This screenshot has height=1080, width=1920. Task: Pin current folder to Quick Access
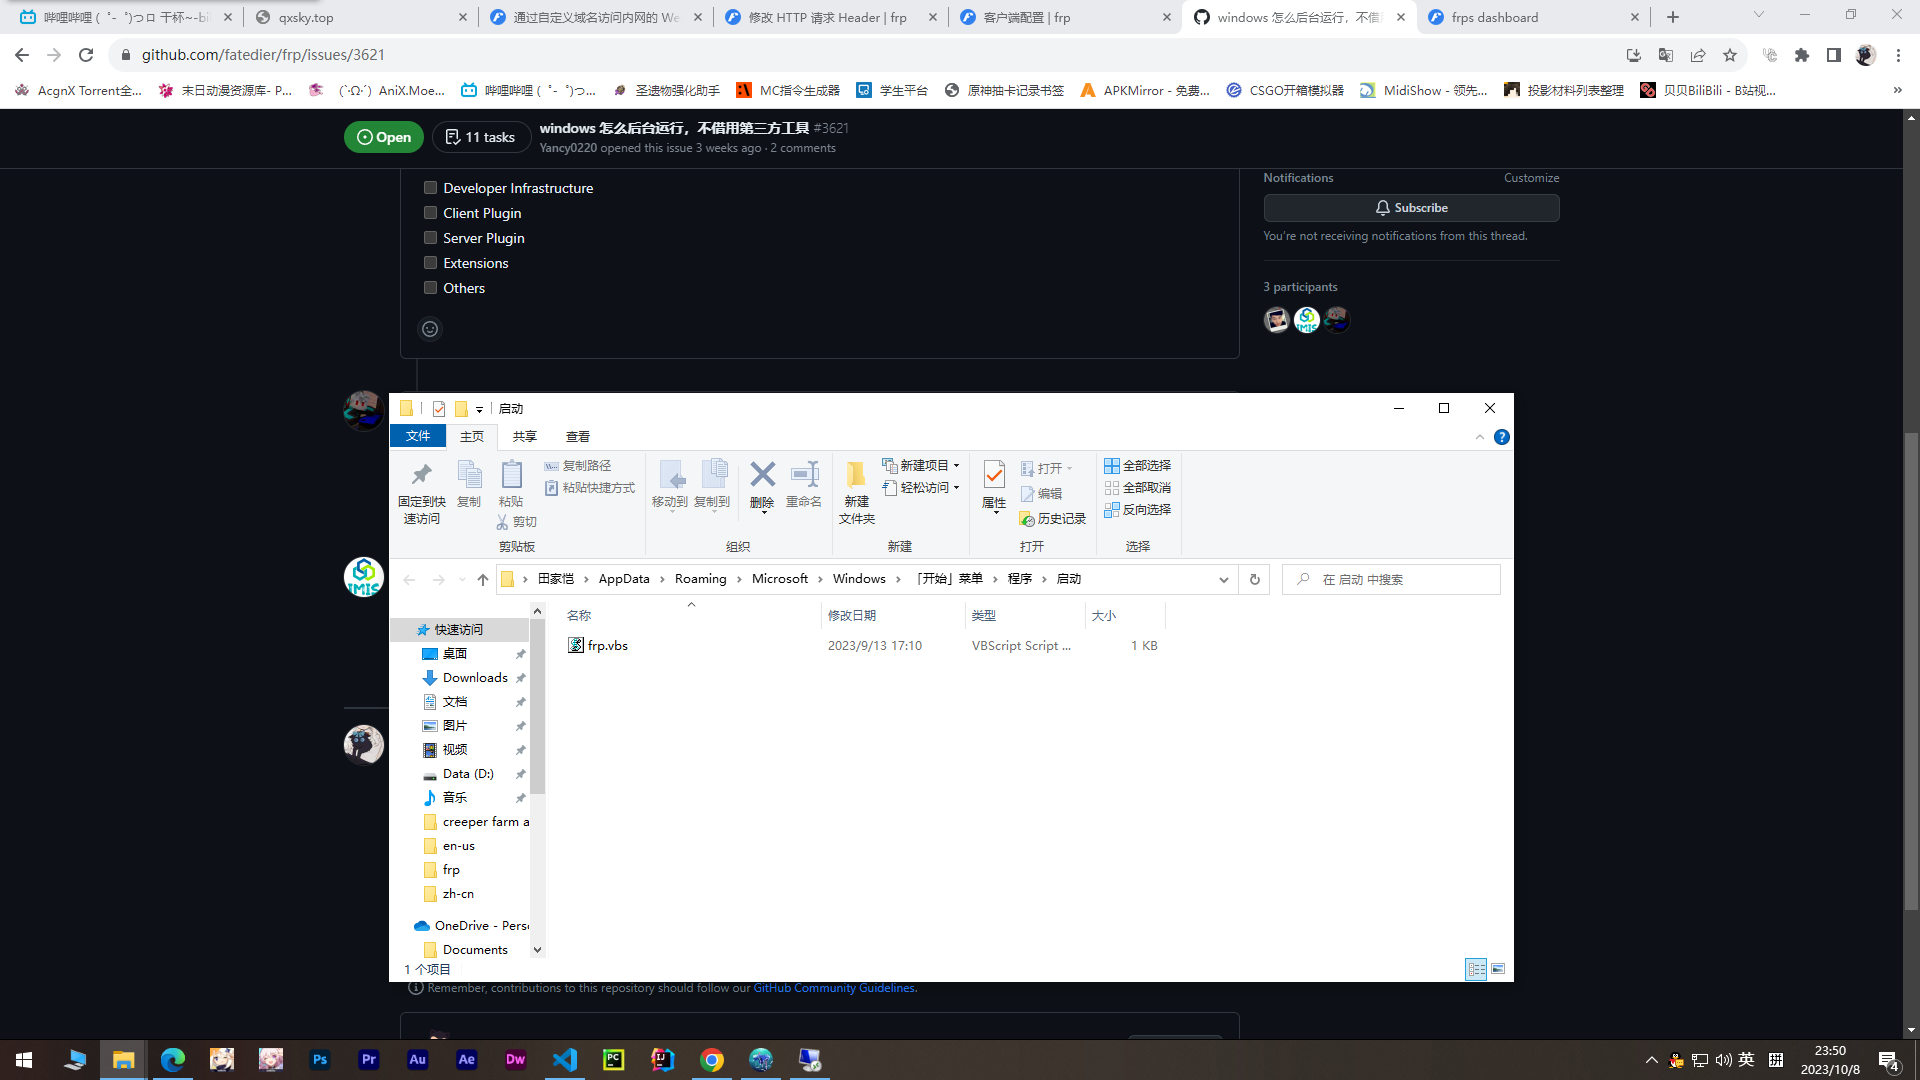point(421,490)
